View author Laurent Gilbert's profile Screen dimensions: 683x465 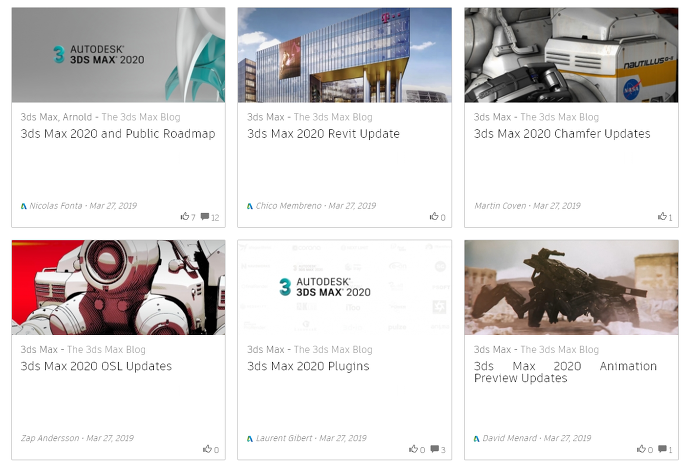(284, 438)
